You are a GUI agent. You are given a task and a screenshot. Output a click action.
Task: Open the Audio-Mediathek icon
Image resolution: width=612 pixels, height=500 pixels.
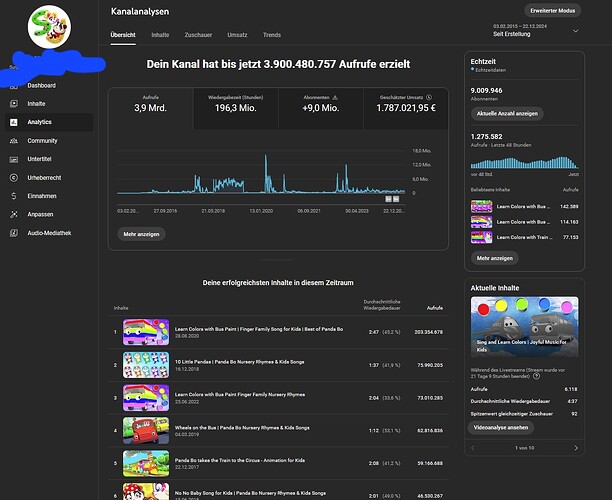tap(14, 233)
